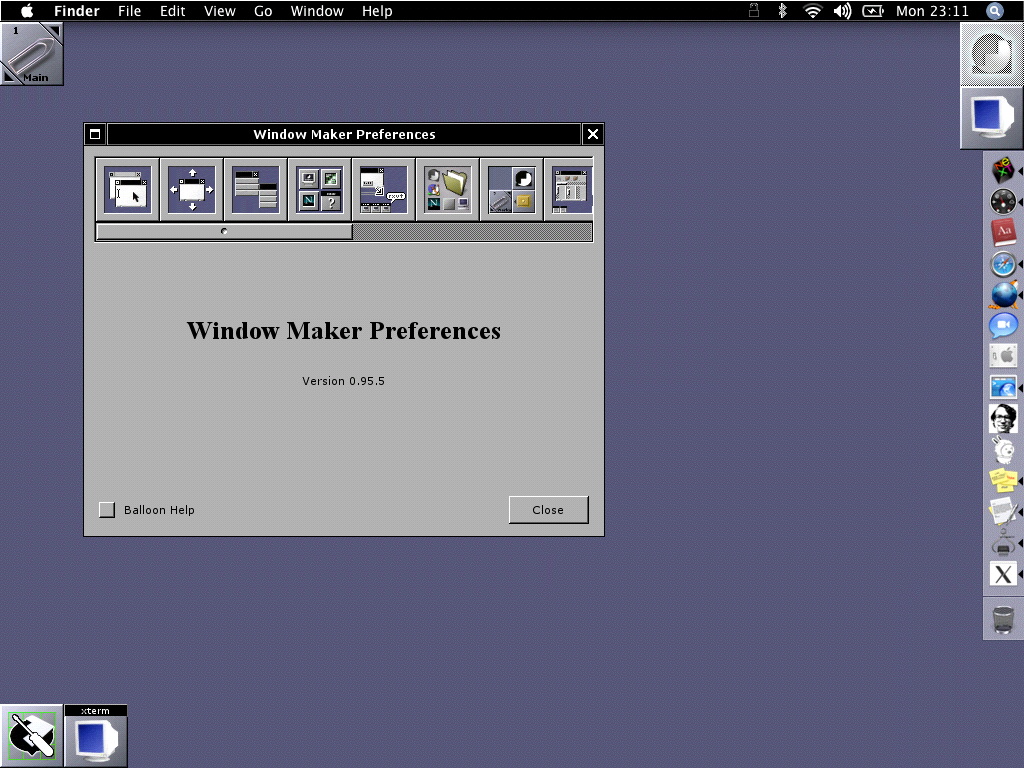Image resolution: width=1024 pixels, height=768 pixels.
Task: Click the volume icon in menu bar
Action: [x=842, y=11]
